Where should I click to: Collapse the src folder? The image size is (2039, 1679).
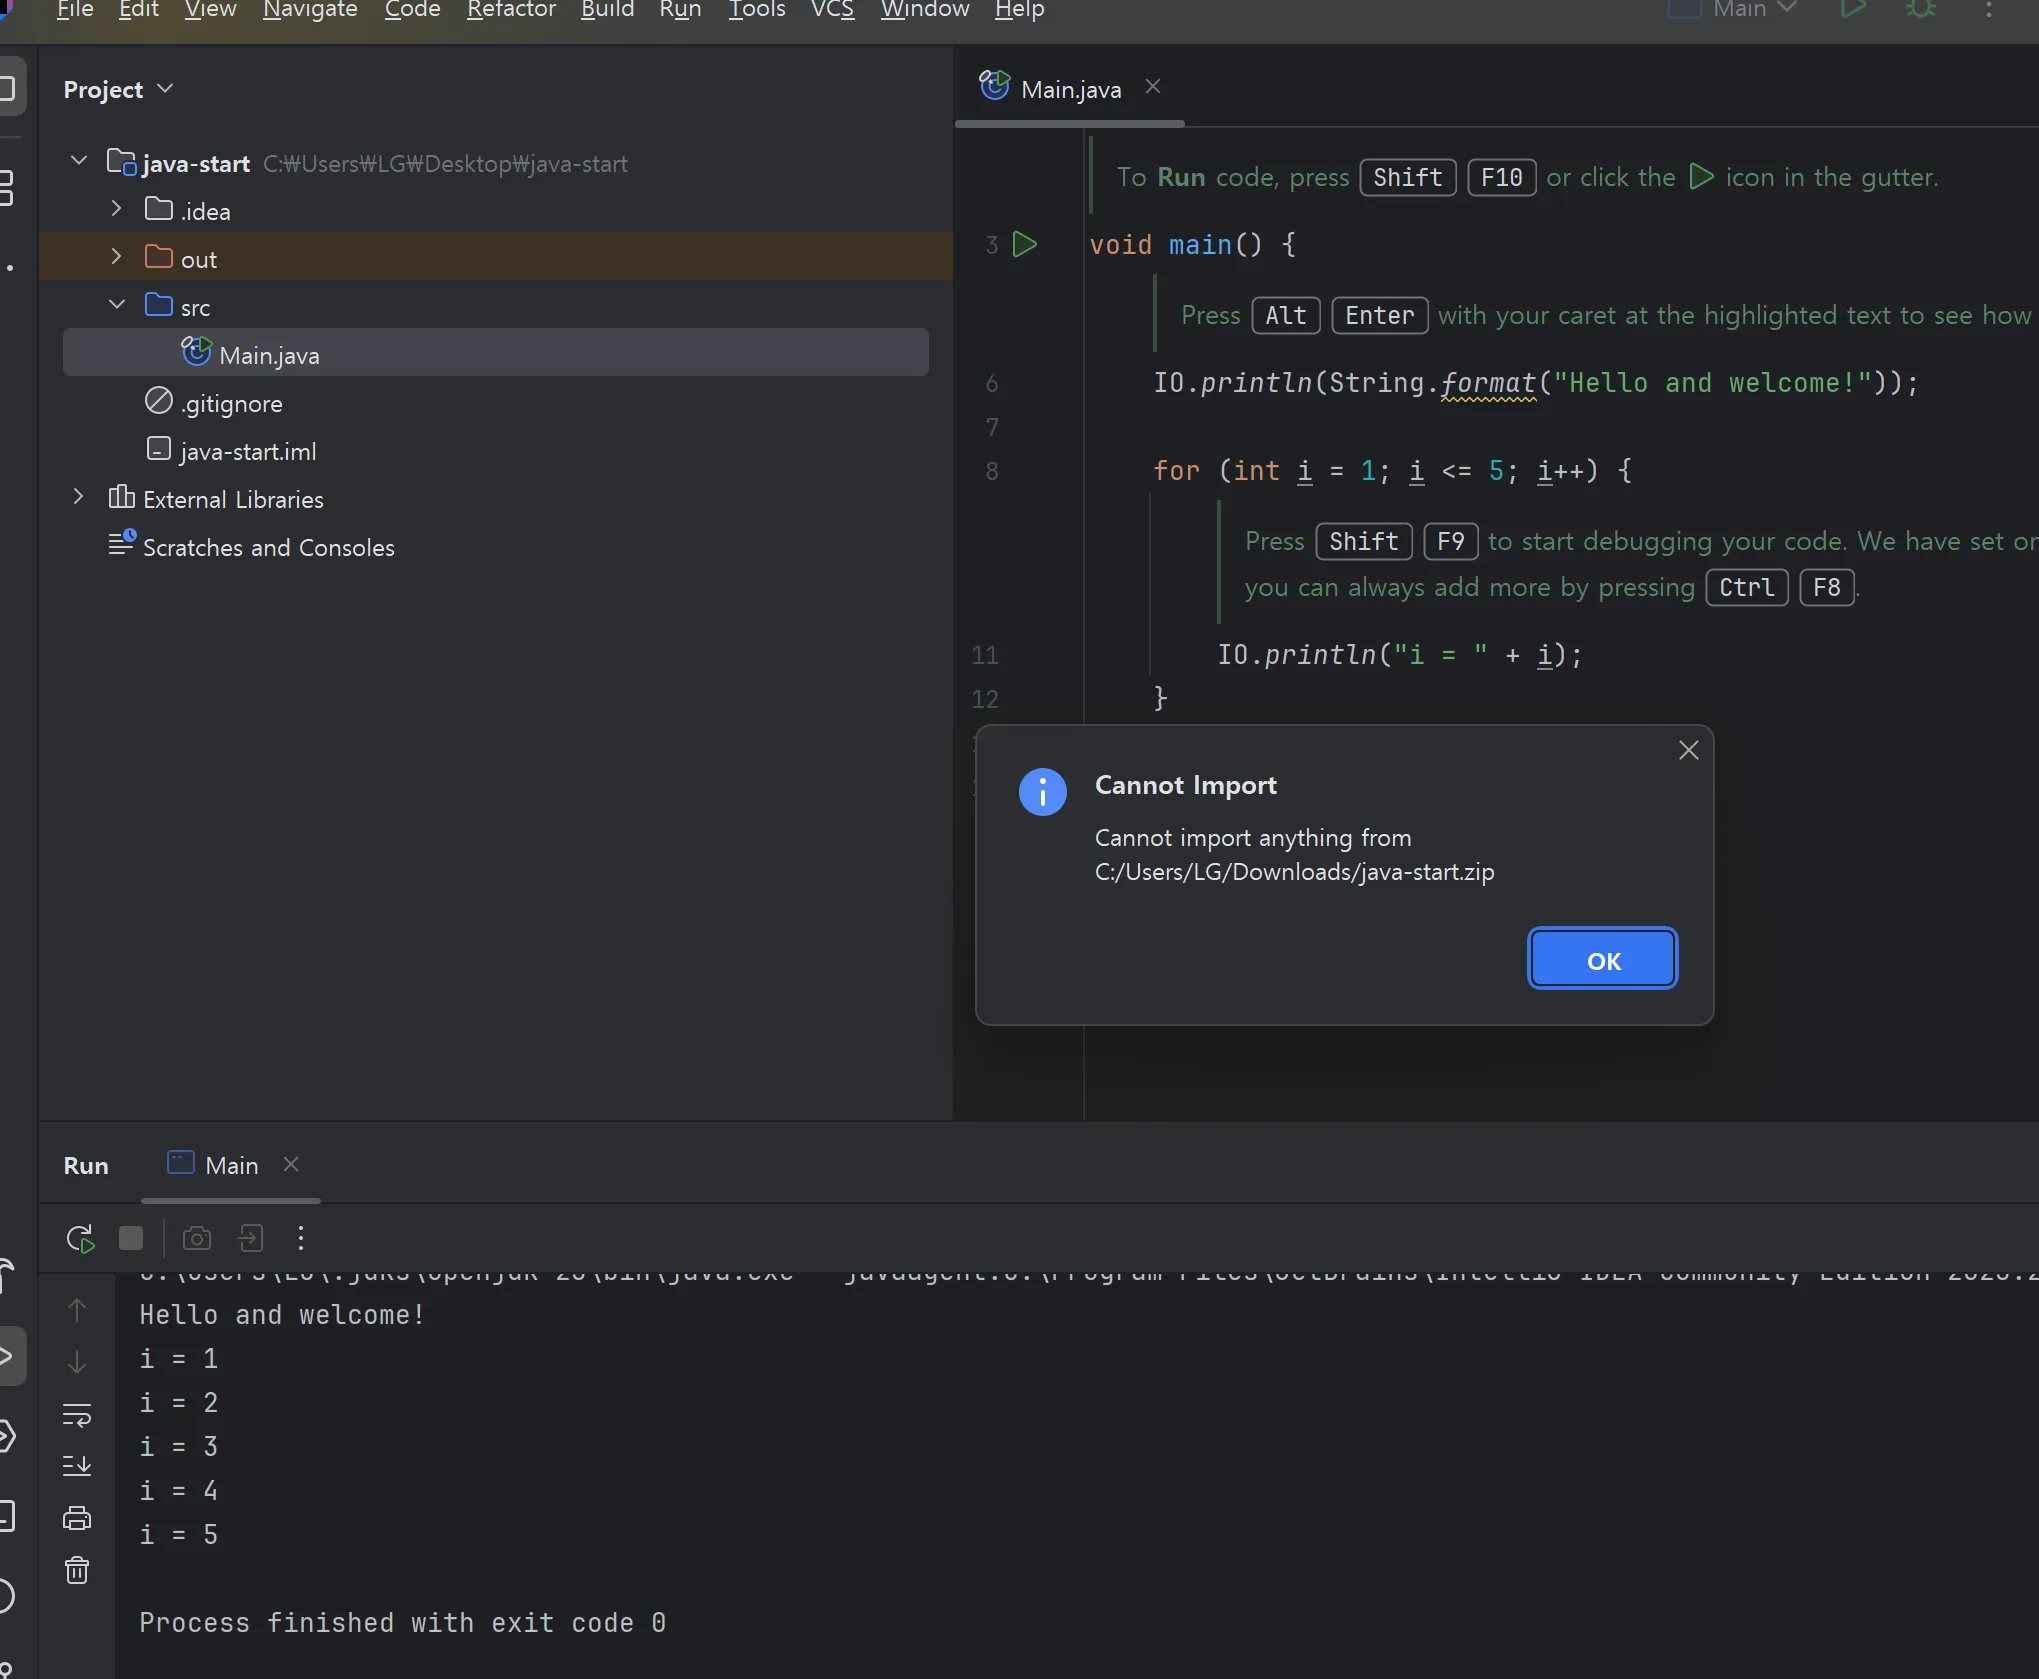pyautogui.click(x=116, y=305)
